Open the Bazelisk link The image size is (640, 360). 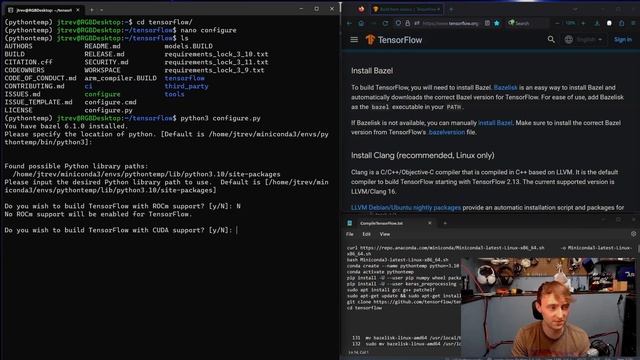[505, 87]
